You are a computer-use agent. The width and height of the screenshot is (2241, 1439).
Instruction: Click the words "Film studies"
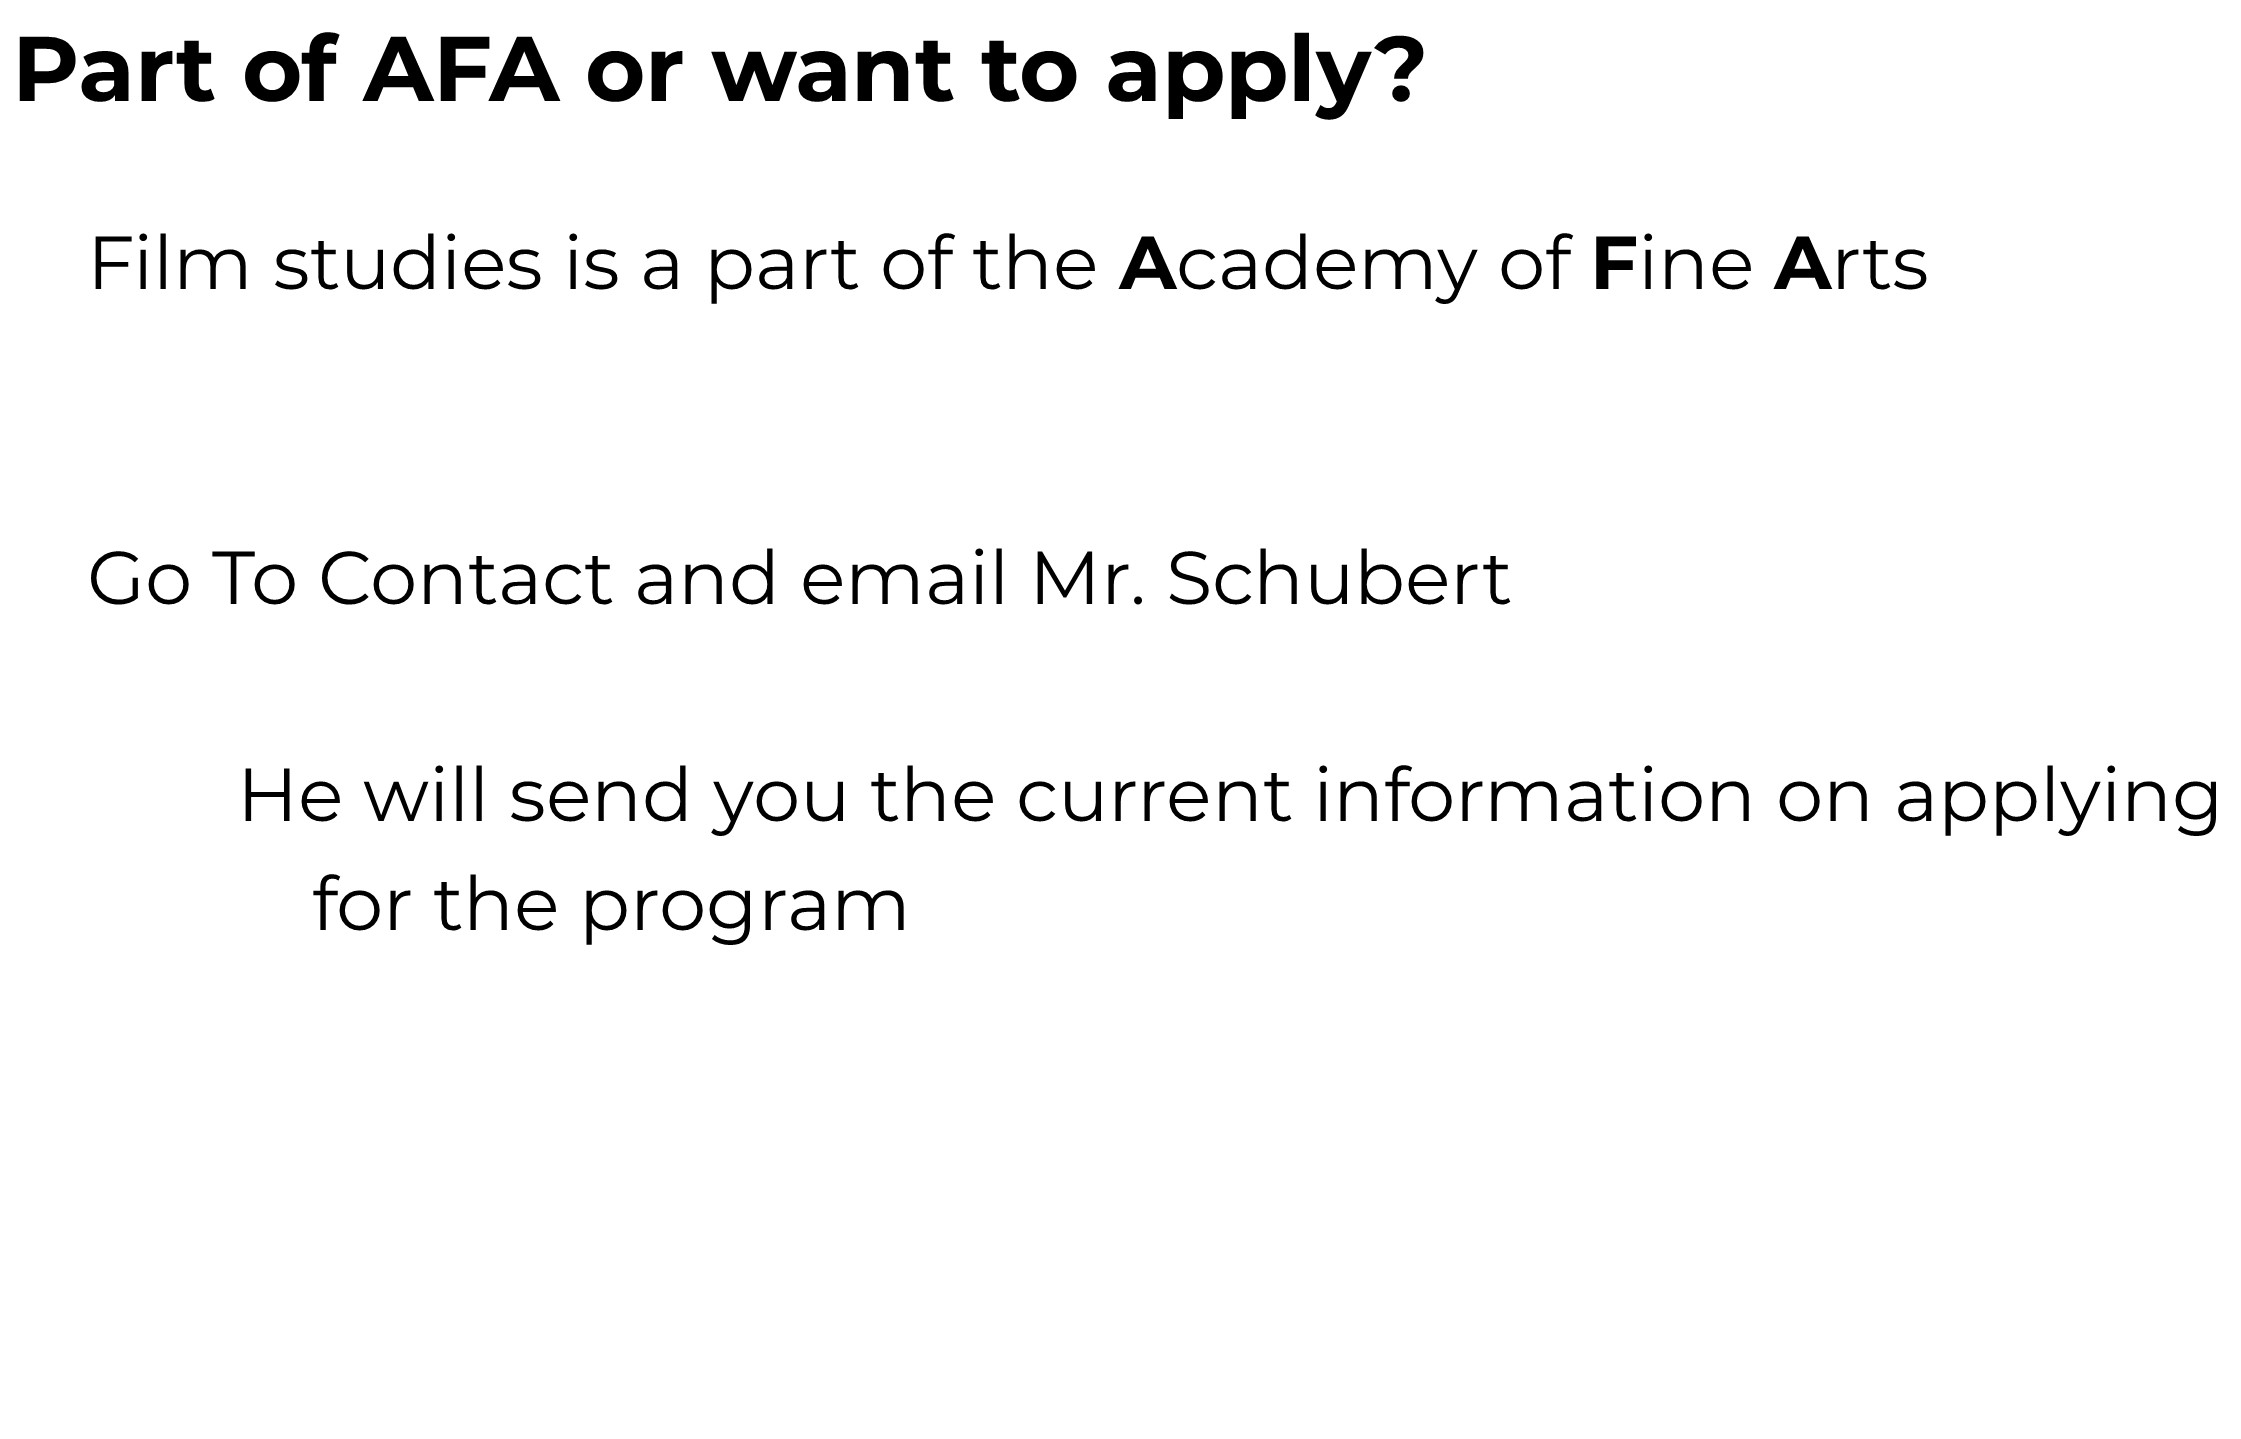click(315, 264)
